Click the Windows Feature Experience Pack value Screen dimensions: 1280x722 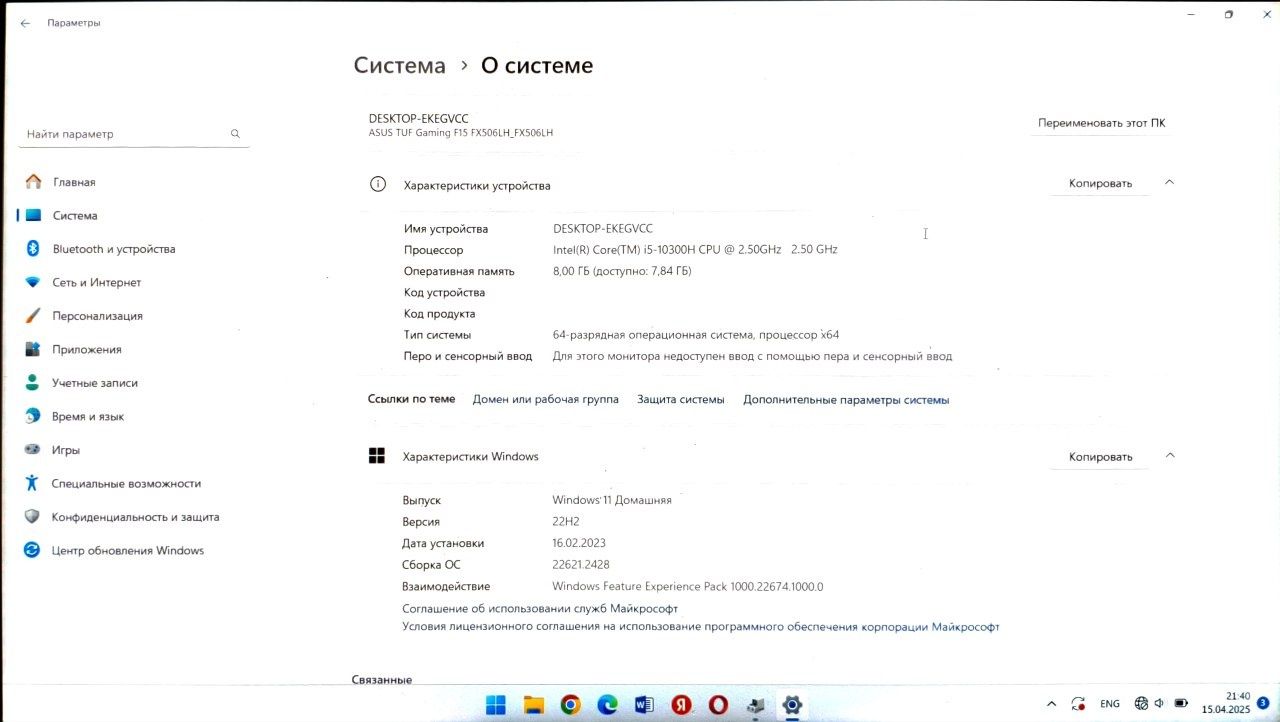[688, 587]
